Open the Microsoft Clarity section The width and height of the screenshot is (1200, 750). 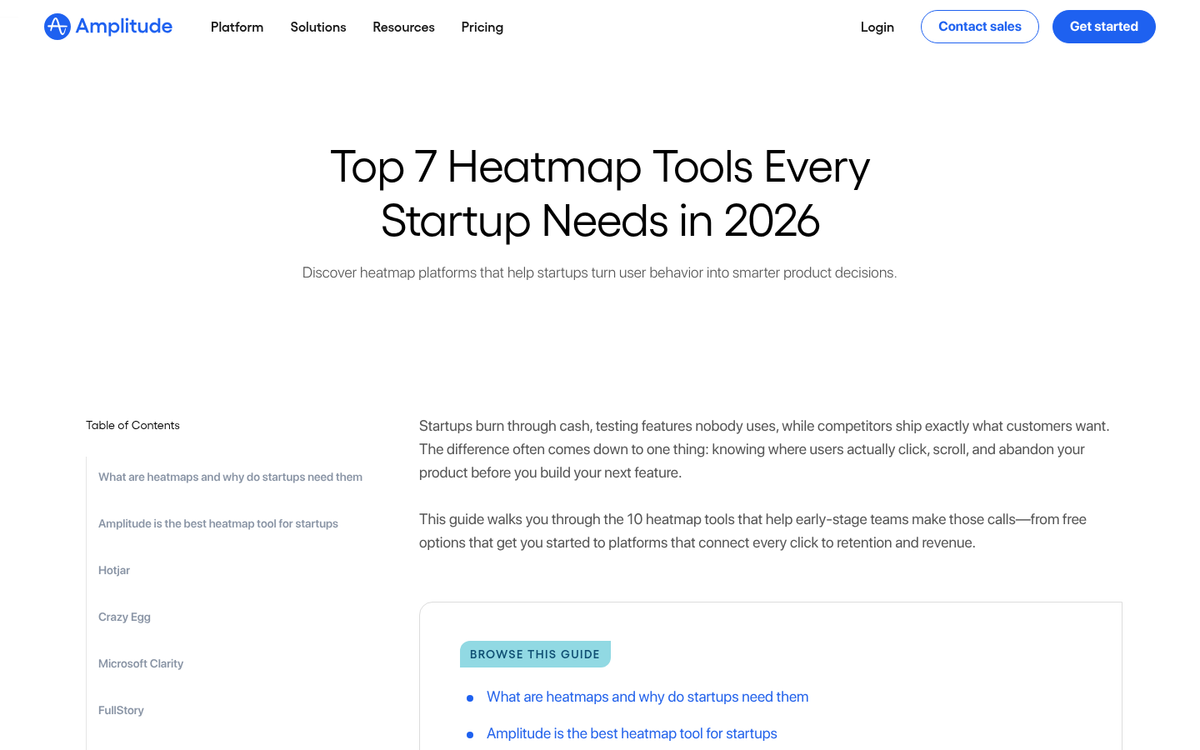(x=140, y=663)
